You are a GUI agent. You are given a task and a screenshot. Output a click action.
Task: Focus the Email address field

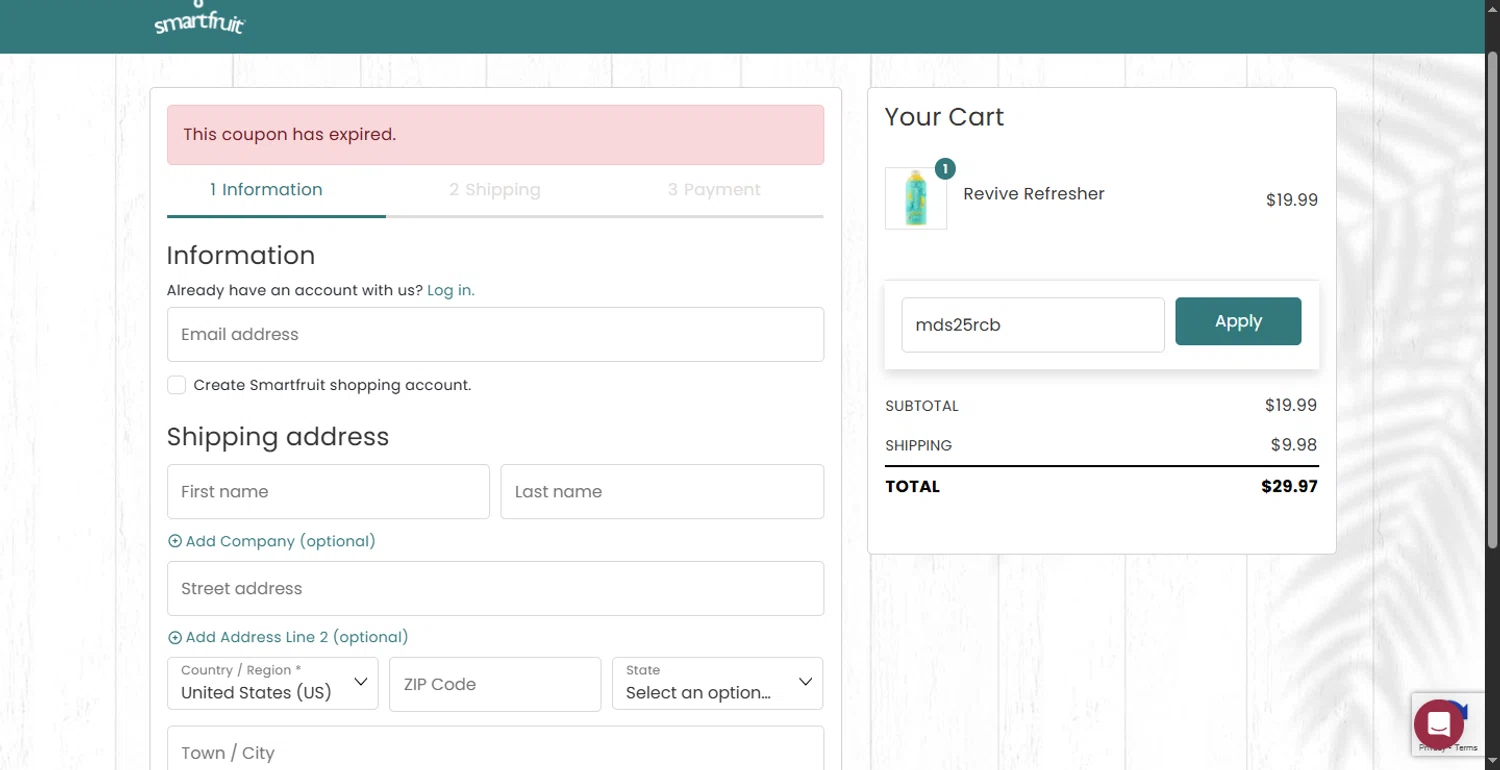[495, 334]
